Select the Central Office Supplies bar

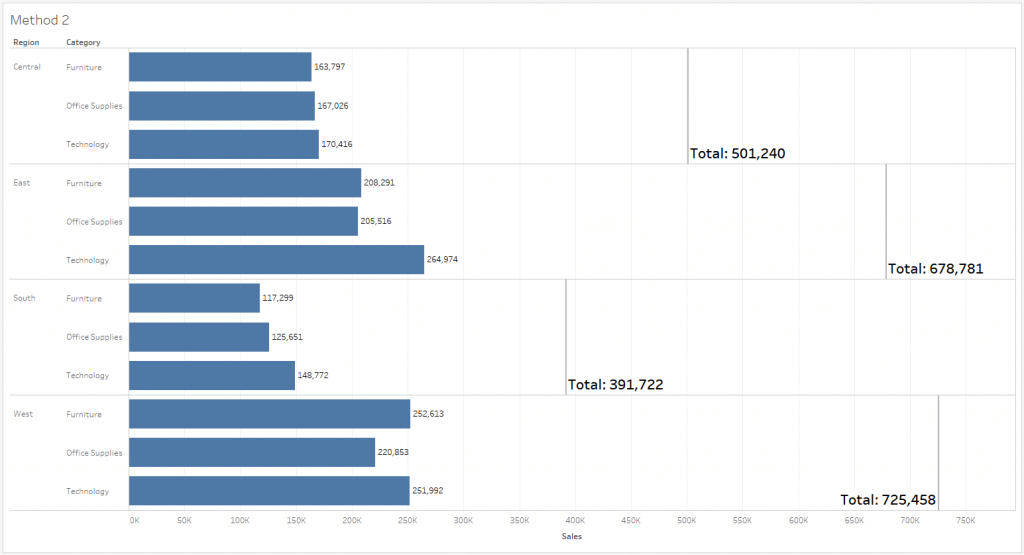point(222,106)
